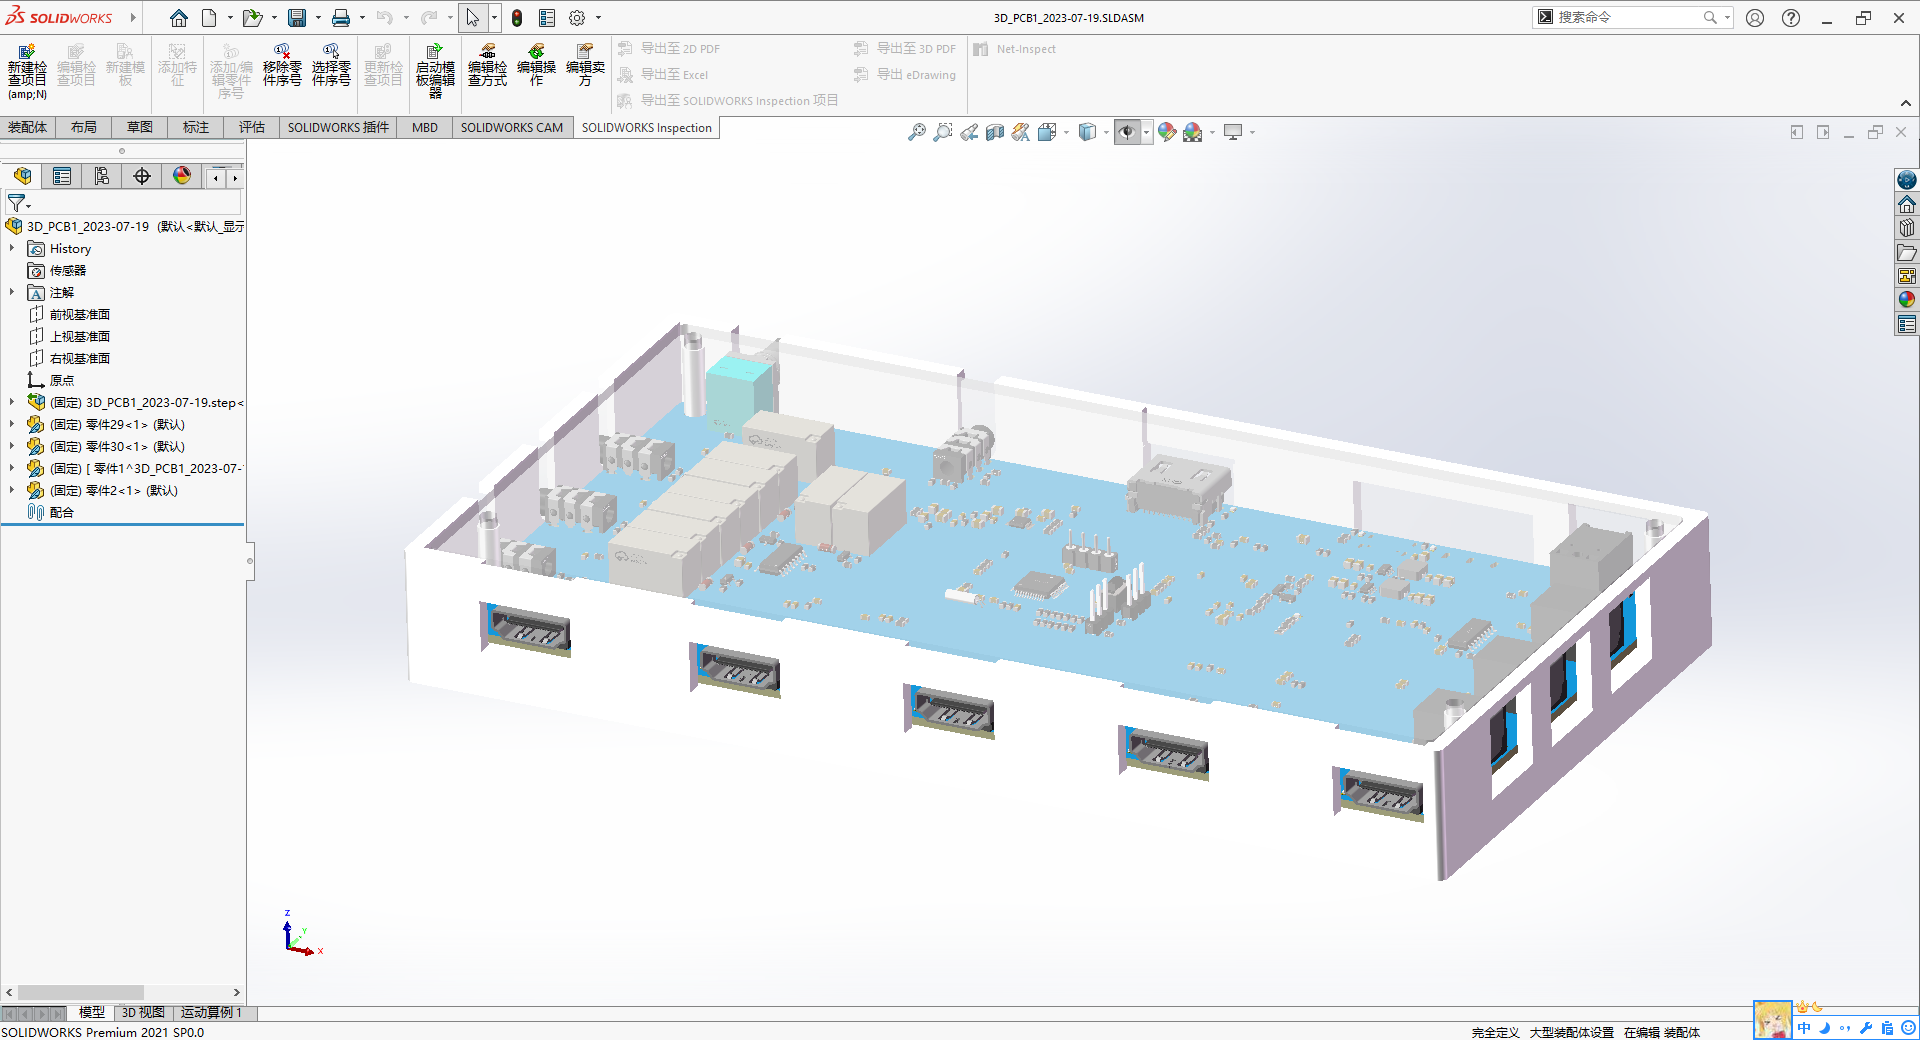The image size is (1920, 1040).
Task: Toggle Hide/Show Items visibility button
Action: [x=1127, y=132]
